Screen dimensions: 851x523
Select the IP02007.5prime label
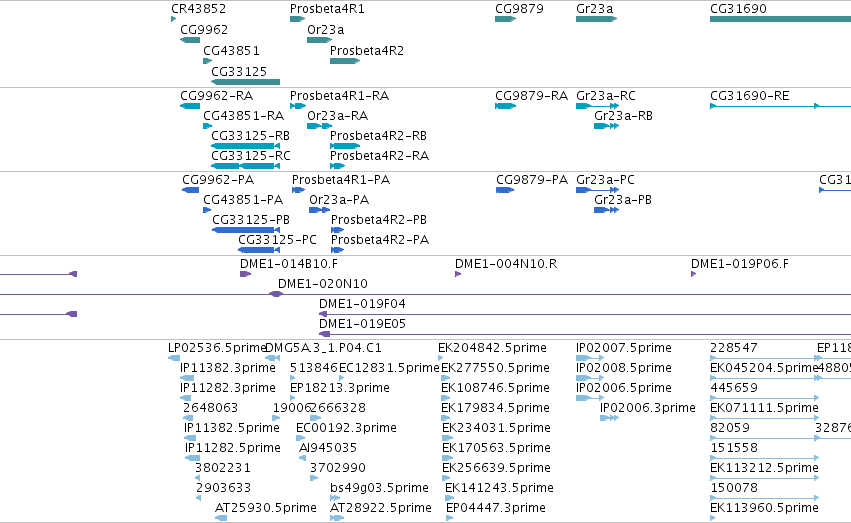pos(624,348)
